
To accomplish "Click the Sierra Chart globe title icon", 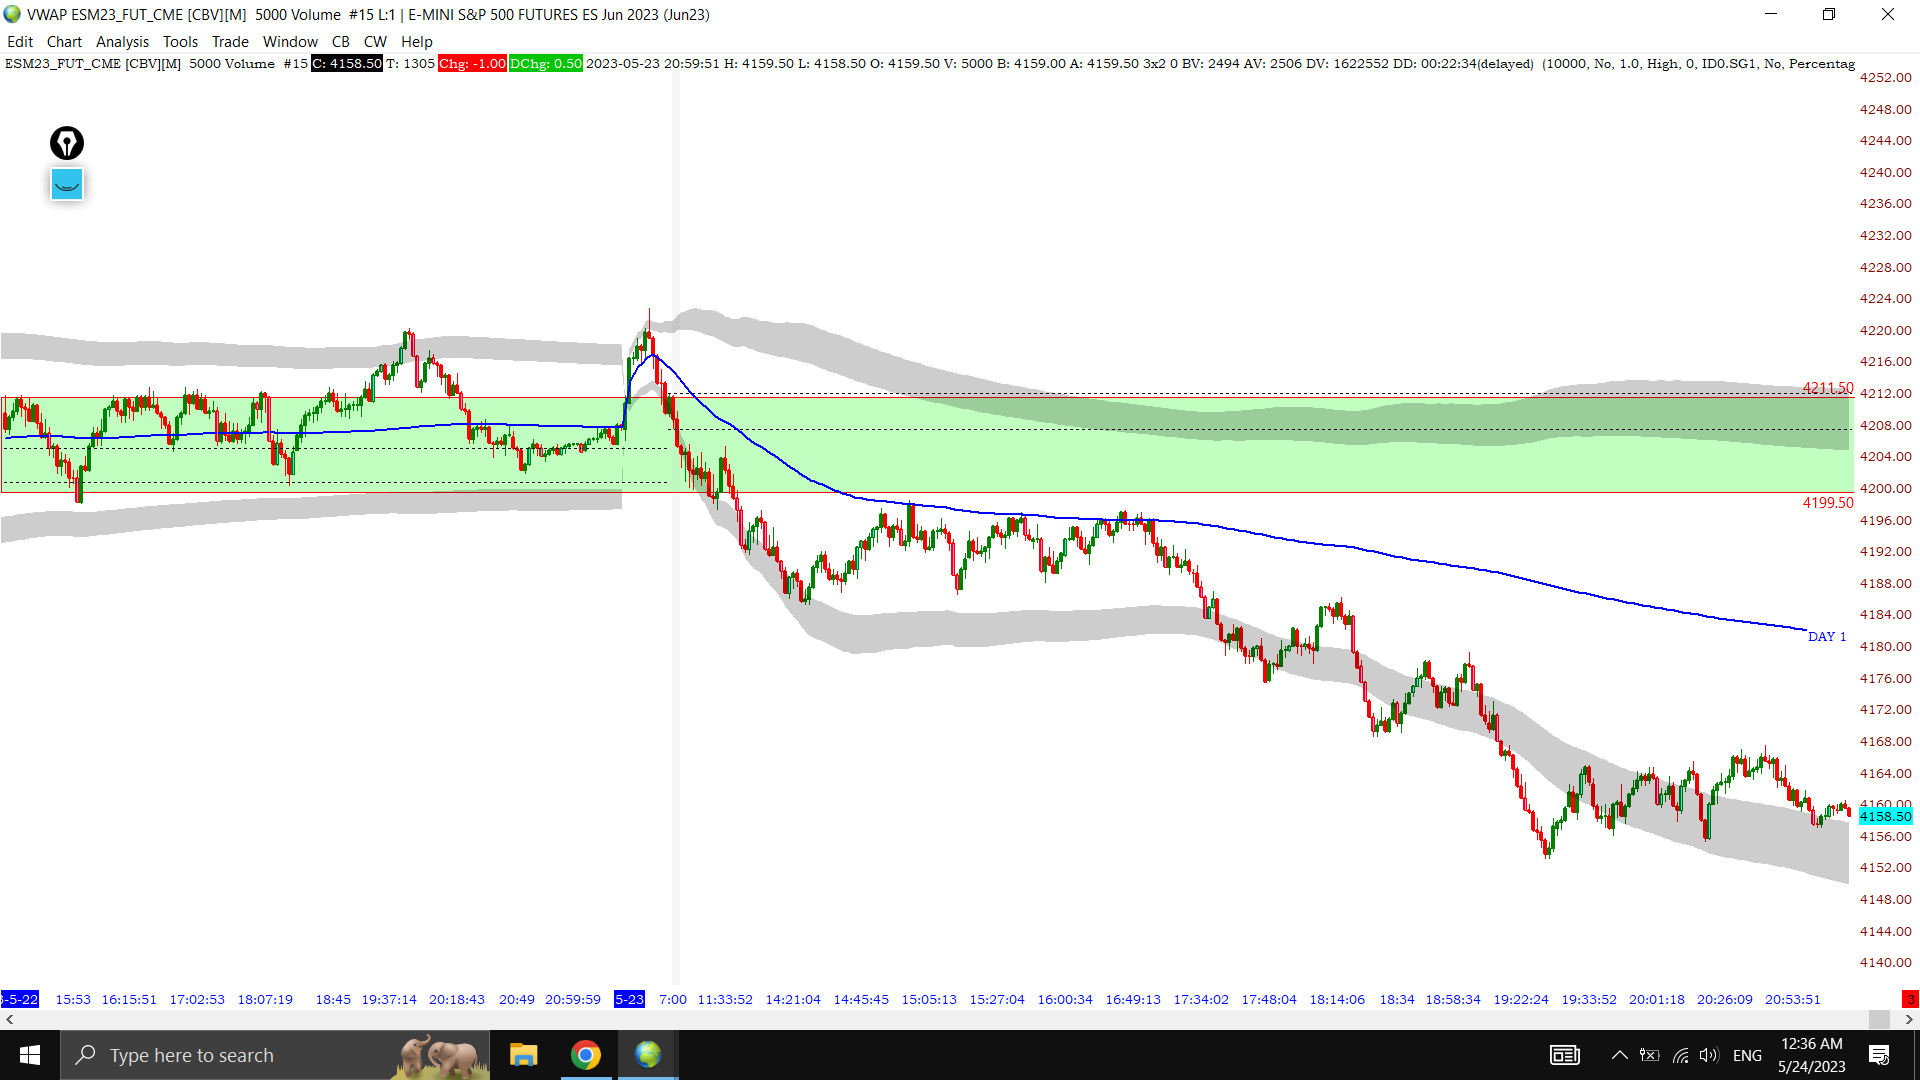I will click(12, 14).
